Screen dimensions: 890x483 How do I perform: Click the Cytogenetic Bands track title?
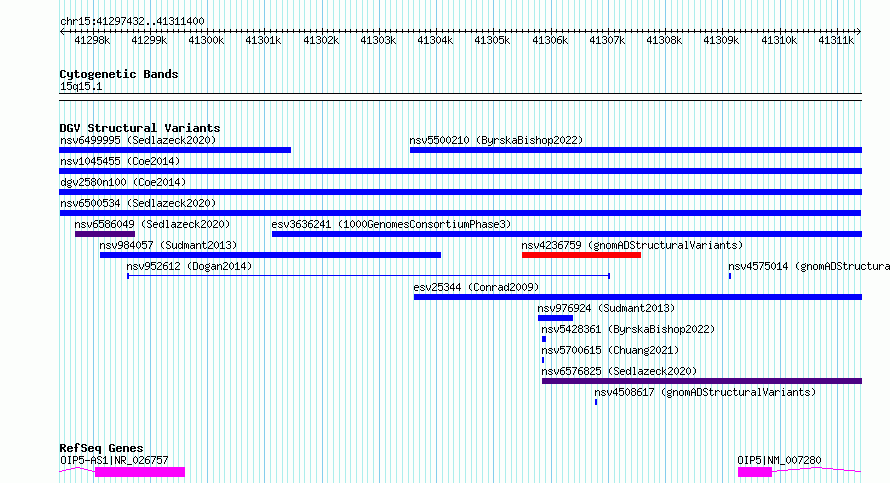click(119, 74)
